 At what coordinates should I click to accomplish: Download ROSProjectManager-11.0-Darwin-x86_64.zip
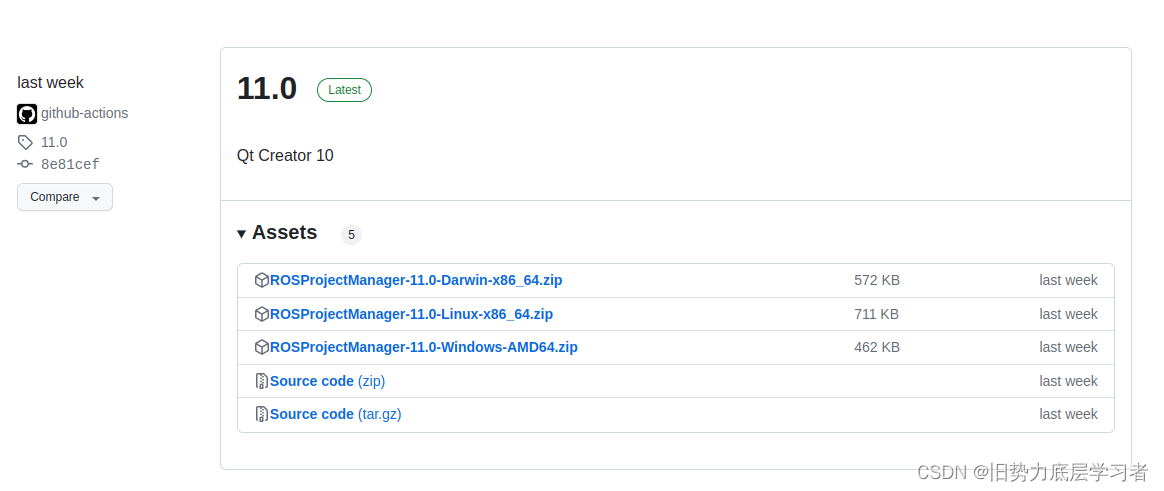416,280
